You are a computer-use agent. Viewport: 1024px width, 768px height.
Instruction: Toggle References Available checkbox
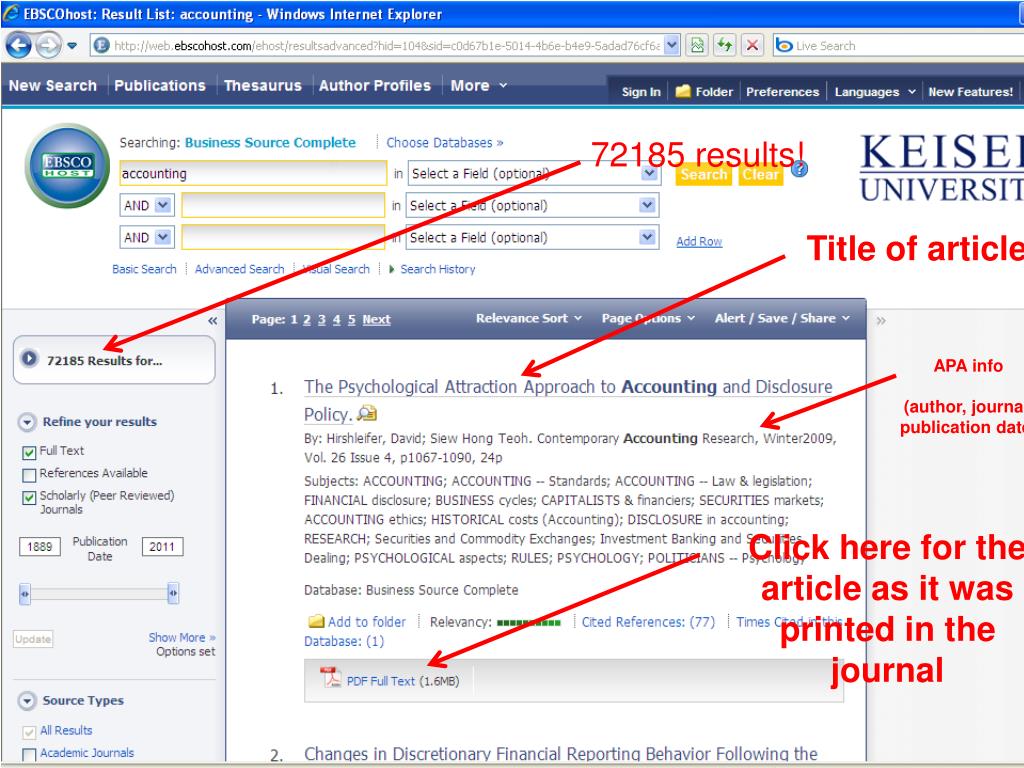(29, 475)
